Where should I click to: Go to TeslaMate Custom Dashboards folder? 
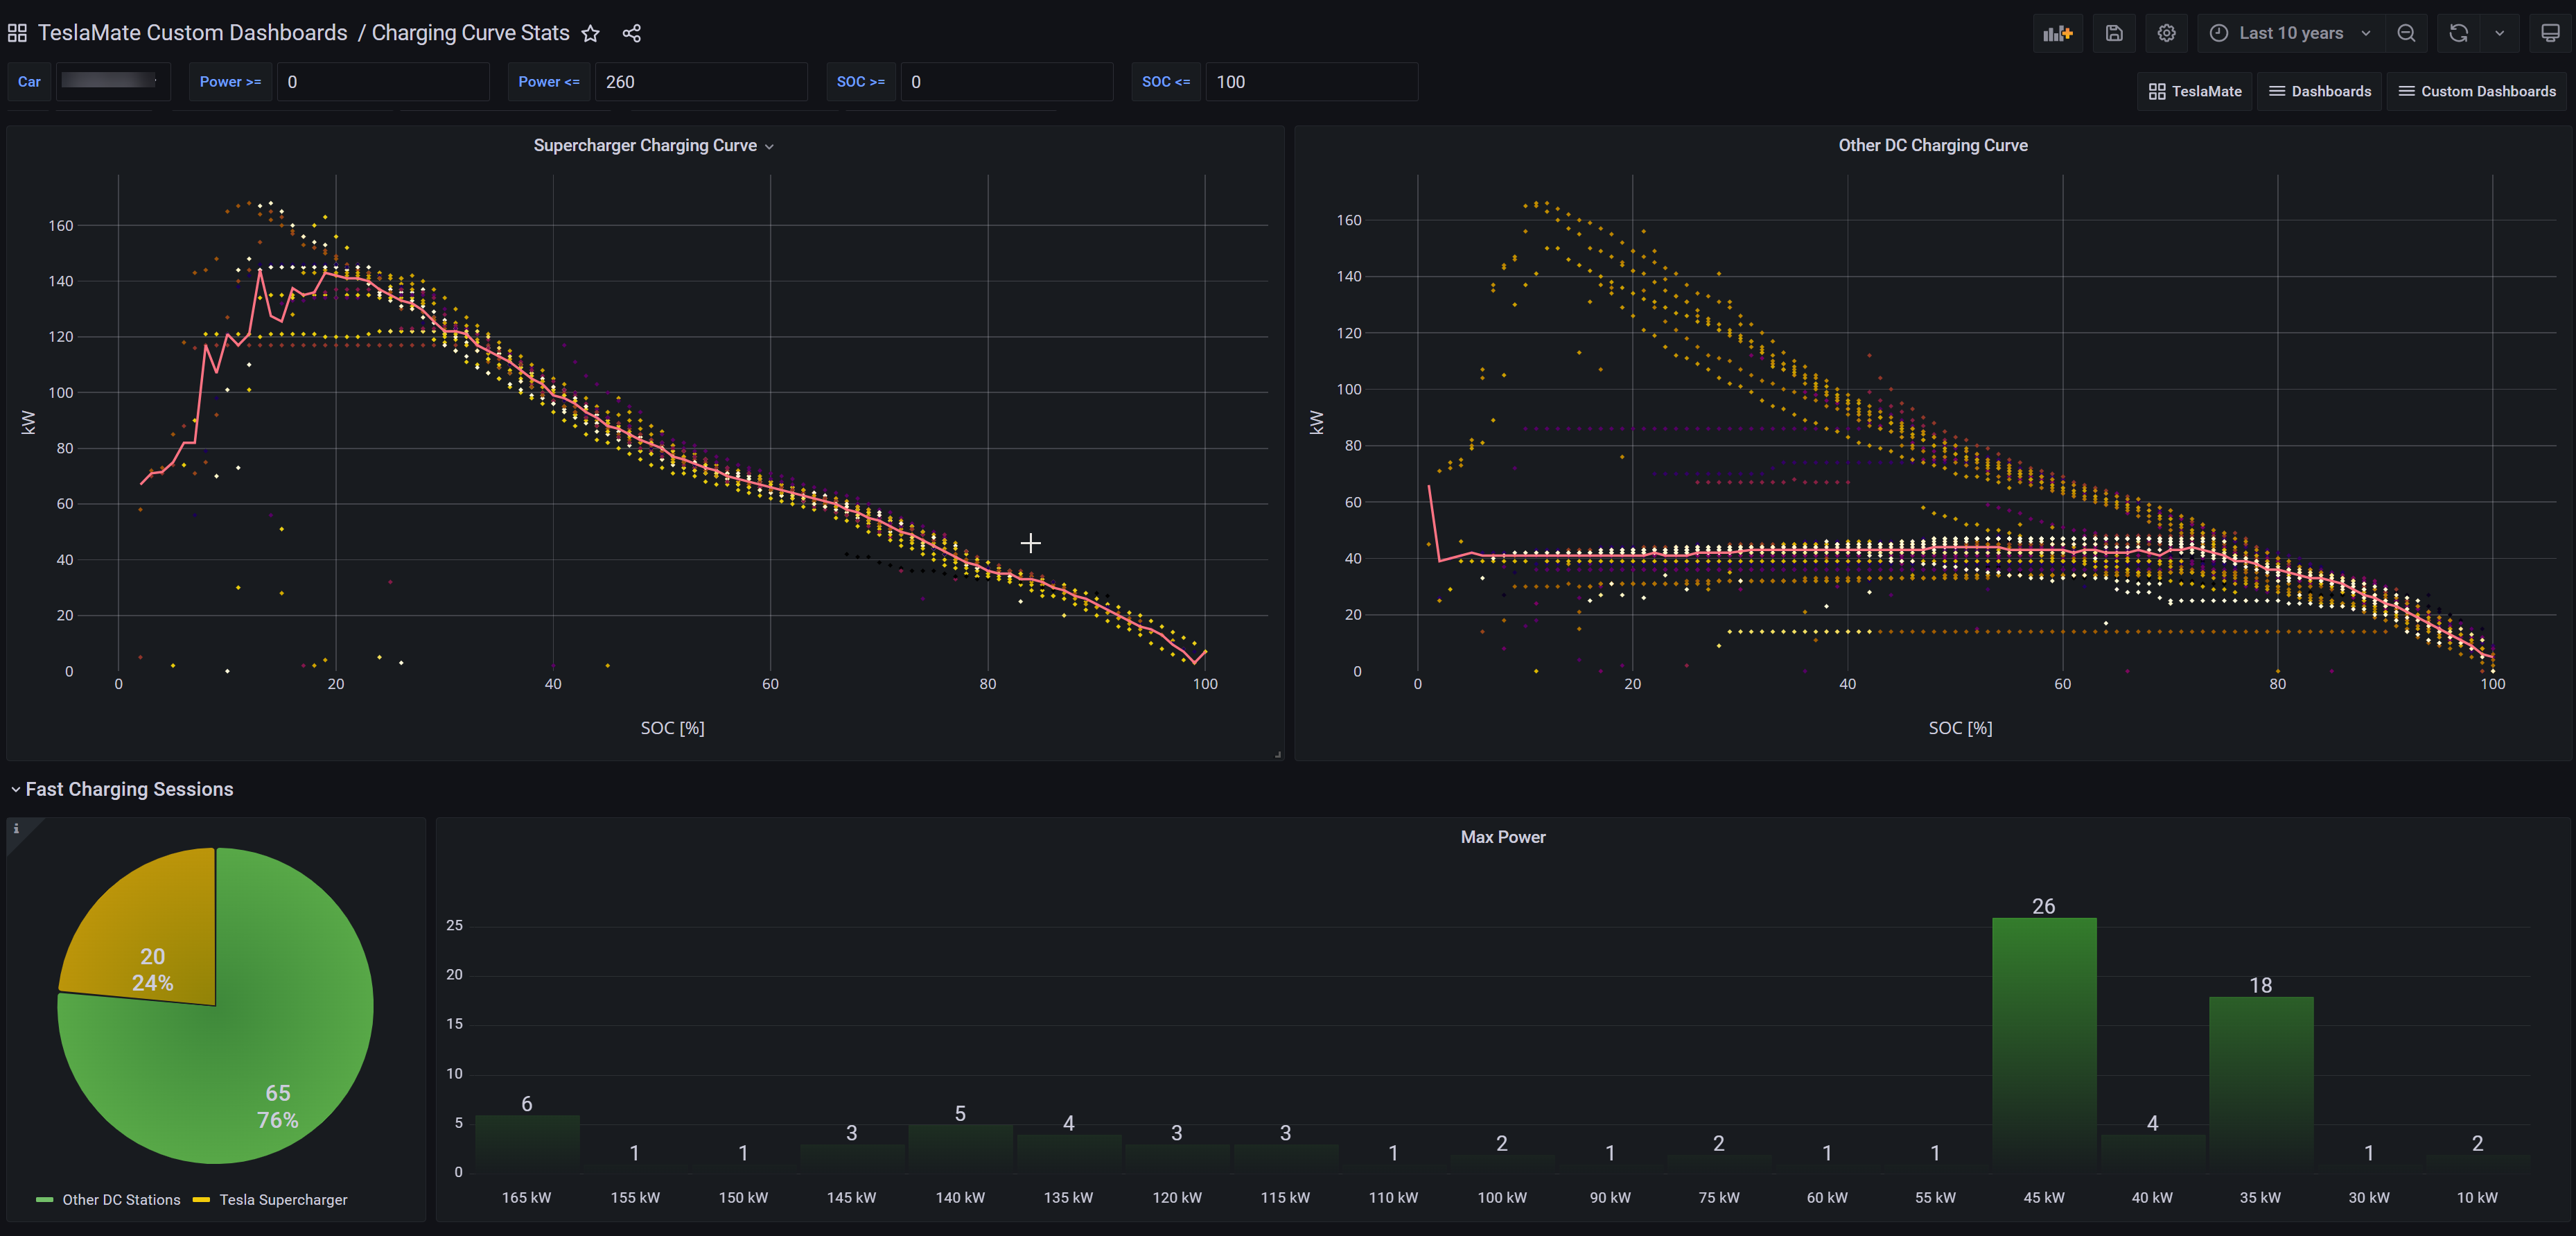click(192, 33)
